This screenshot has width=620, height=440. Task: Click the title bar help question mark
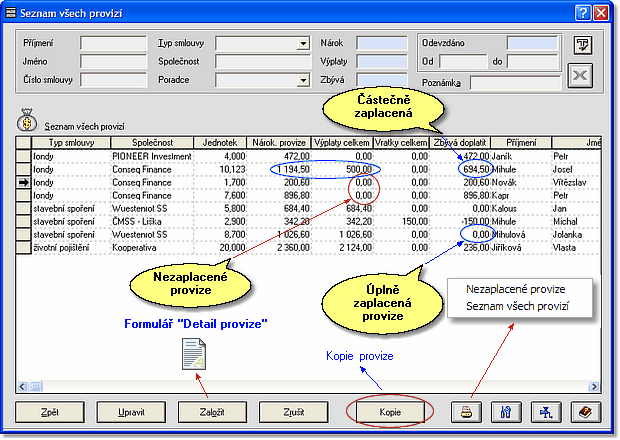click(582, 12)
